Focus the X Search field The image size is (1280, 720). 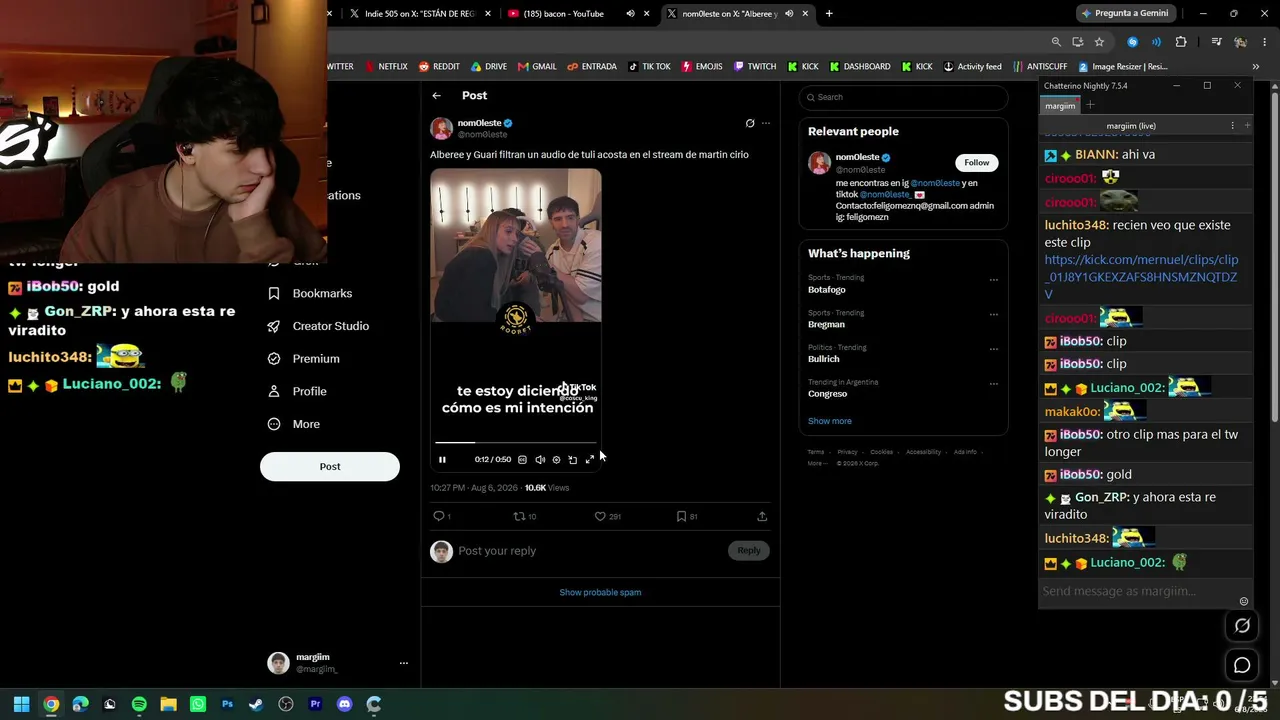[x=903, y=97]
